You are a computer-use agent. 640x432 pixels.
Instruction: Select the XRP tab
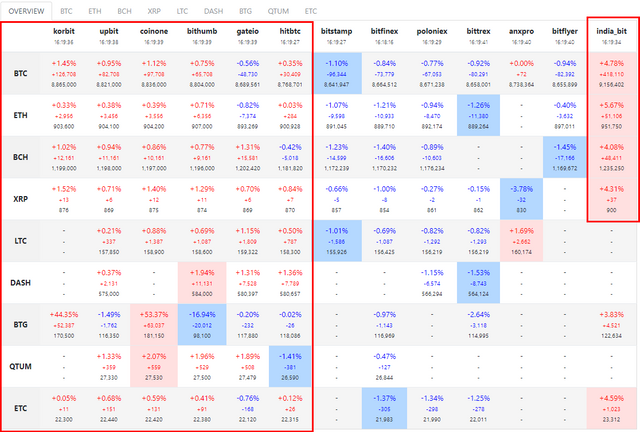[154, 11]
